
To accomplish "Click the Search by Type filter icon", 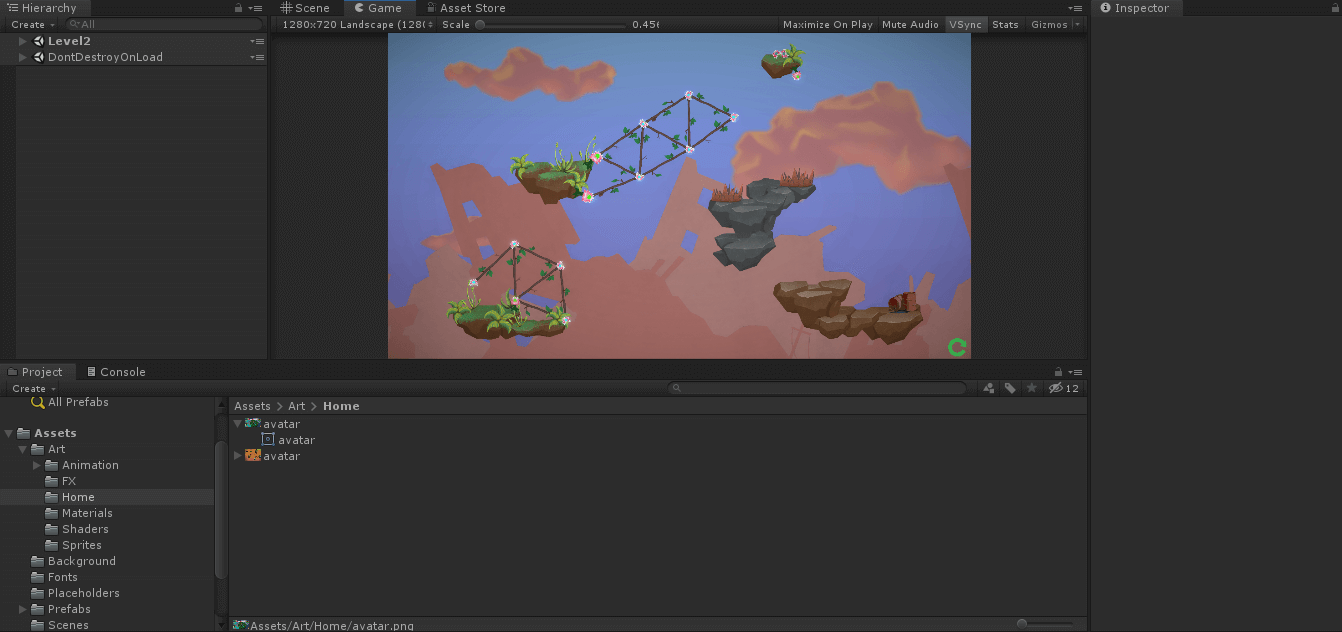I will pos(989,388).
